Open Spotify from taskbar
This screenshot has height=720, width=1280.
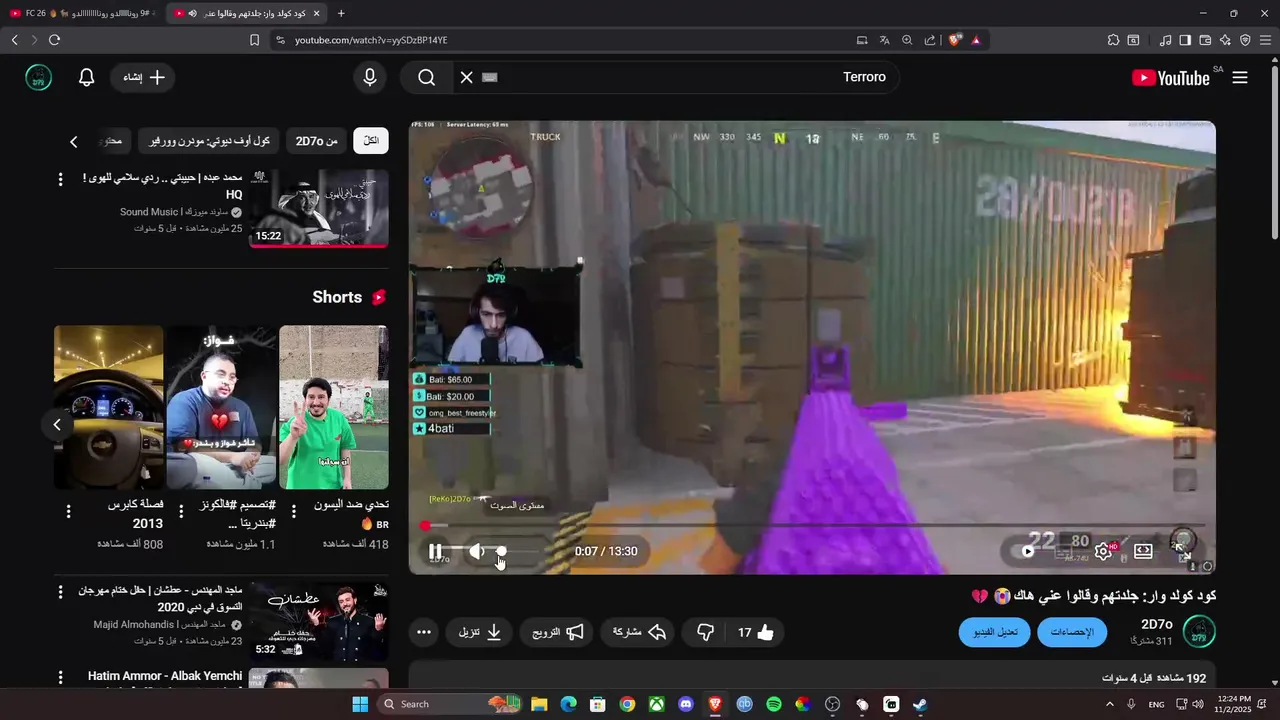773,704
